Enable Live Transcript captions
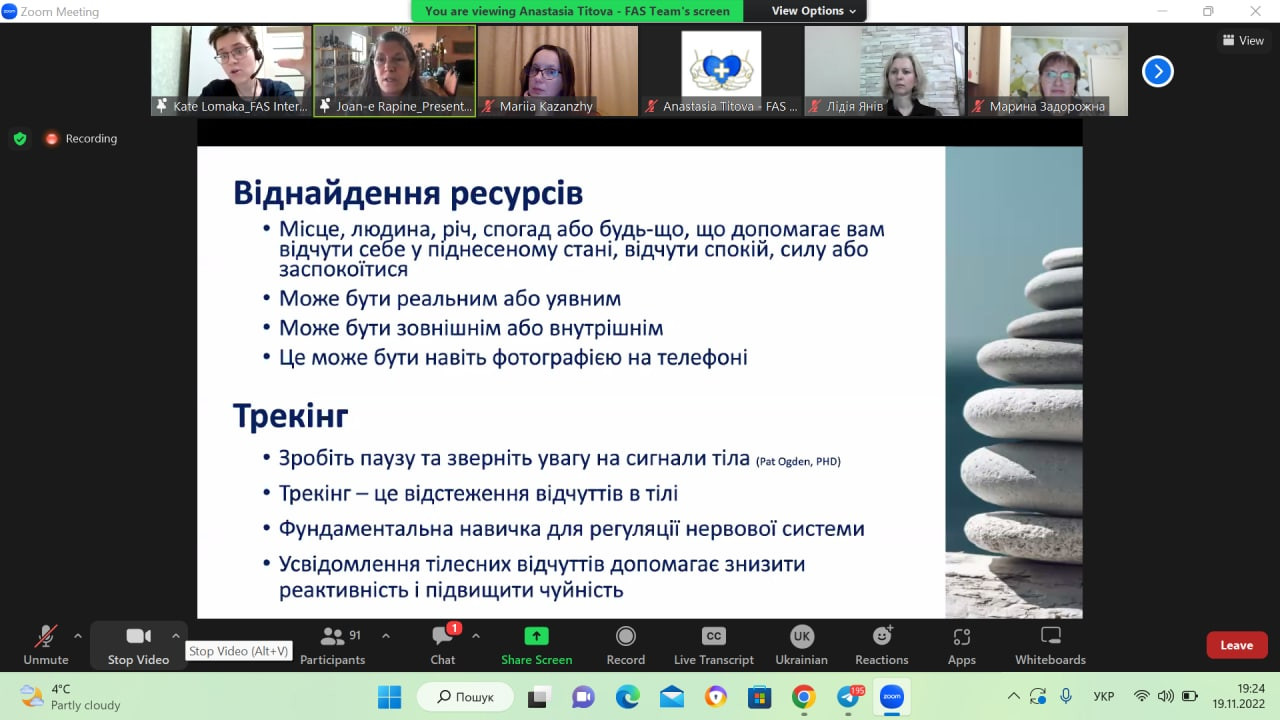Image resolution: width=1280 pixels, height=720 pixels. pyautogui.click(x=714, y=645)
